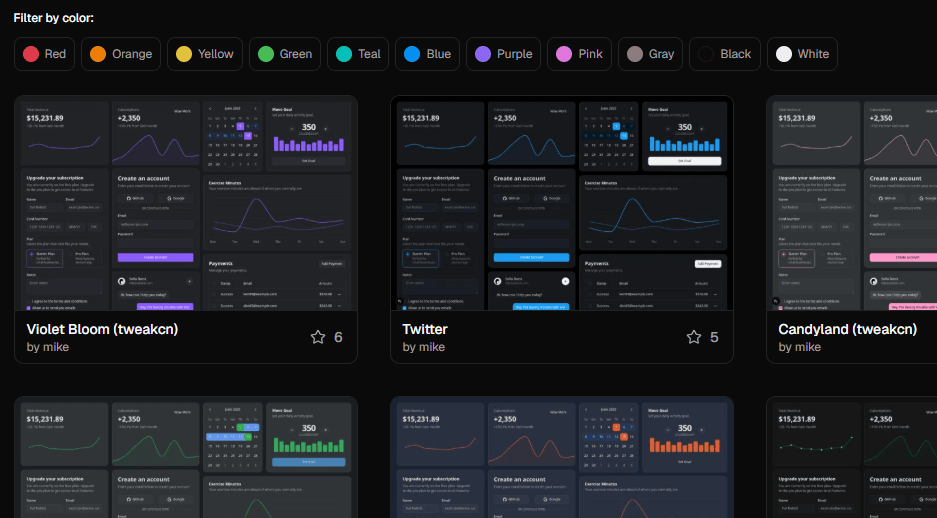
Task: Enable the Pink color filter
Action: pyautogui.click(x=579, y=54)
